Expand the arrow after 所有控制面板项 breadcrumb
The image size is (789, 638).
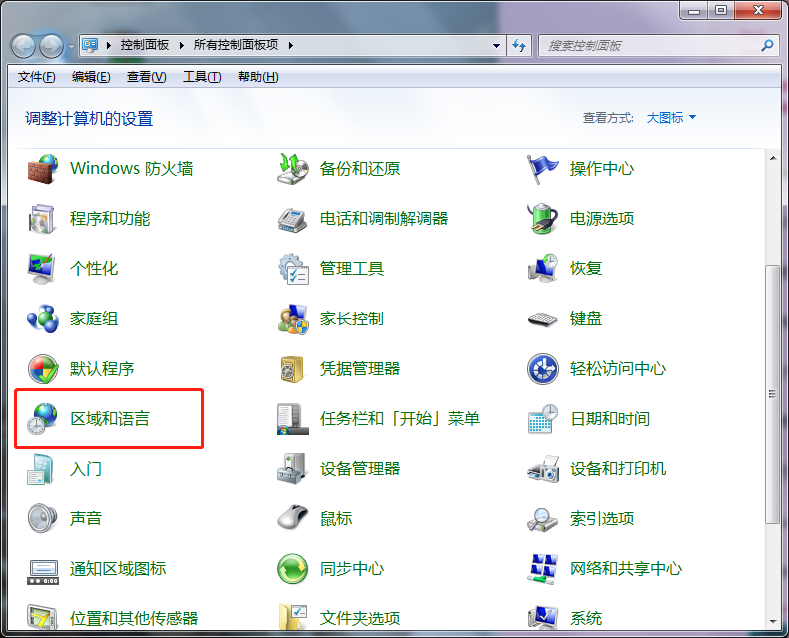tap(290, 45)
